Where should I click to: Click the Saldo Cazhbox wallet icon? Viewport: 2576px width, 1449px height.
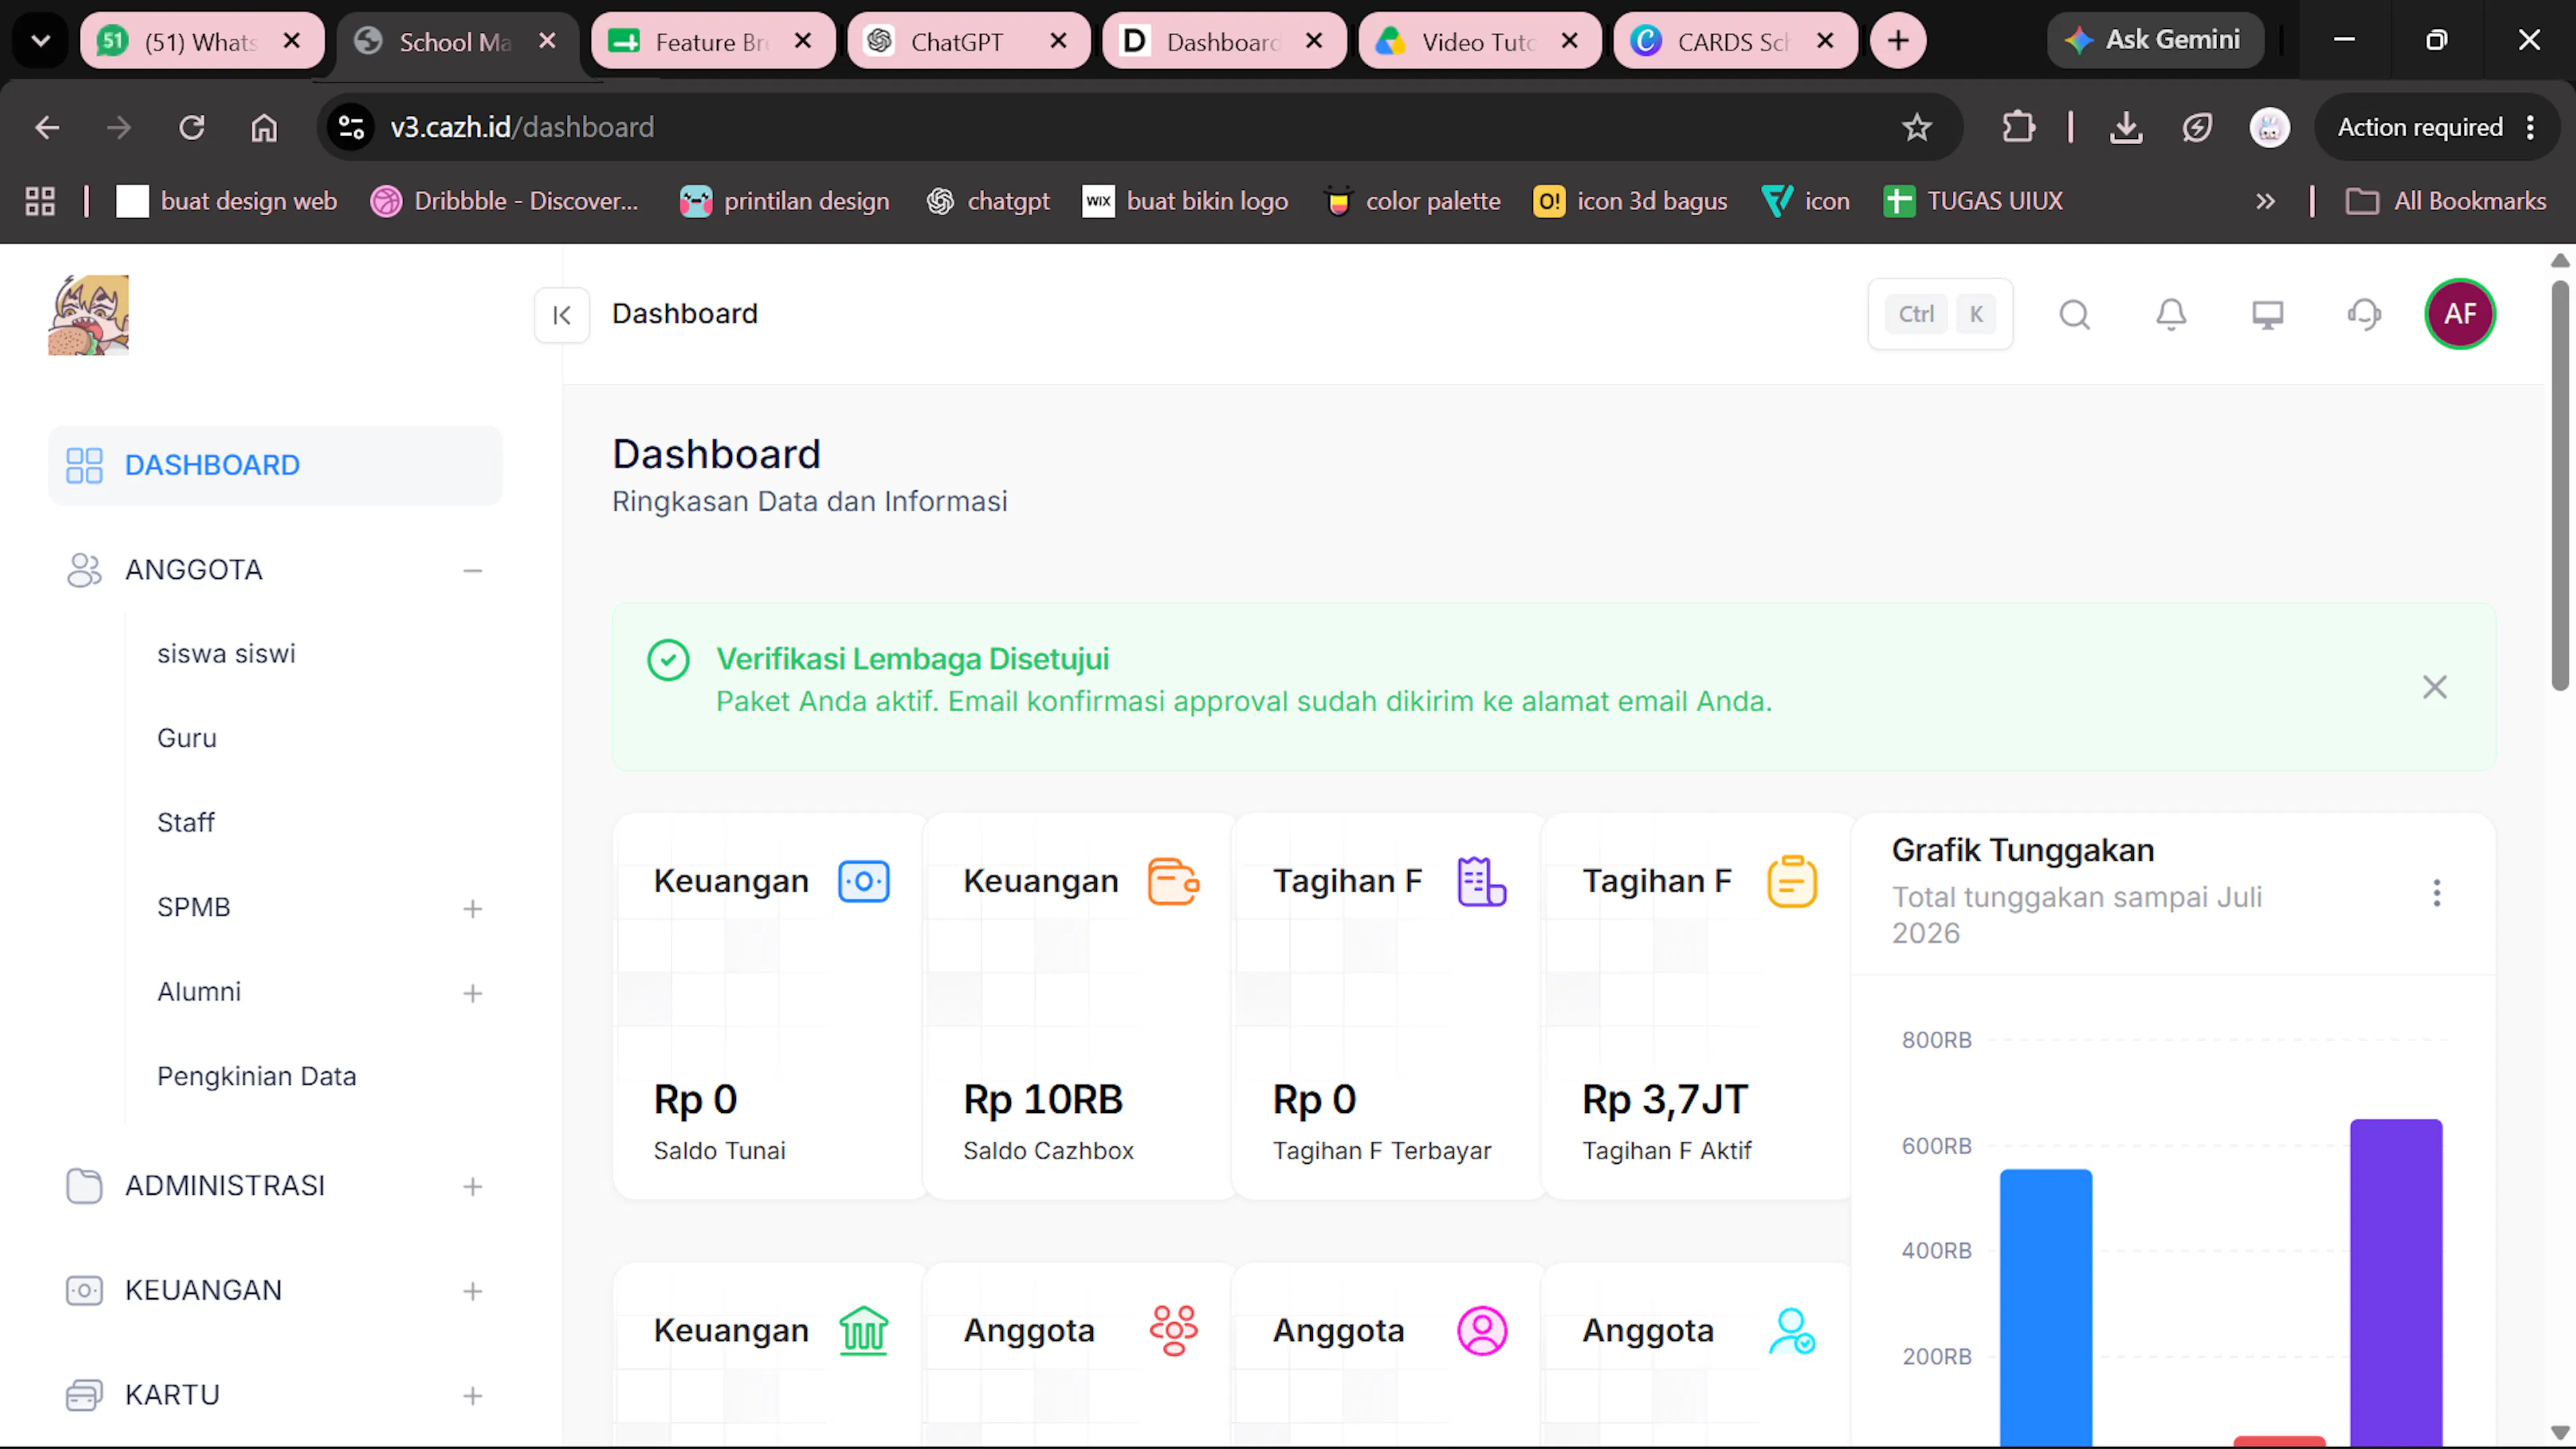(1173, 881)
